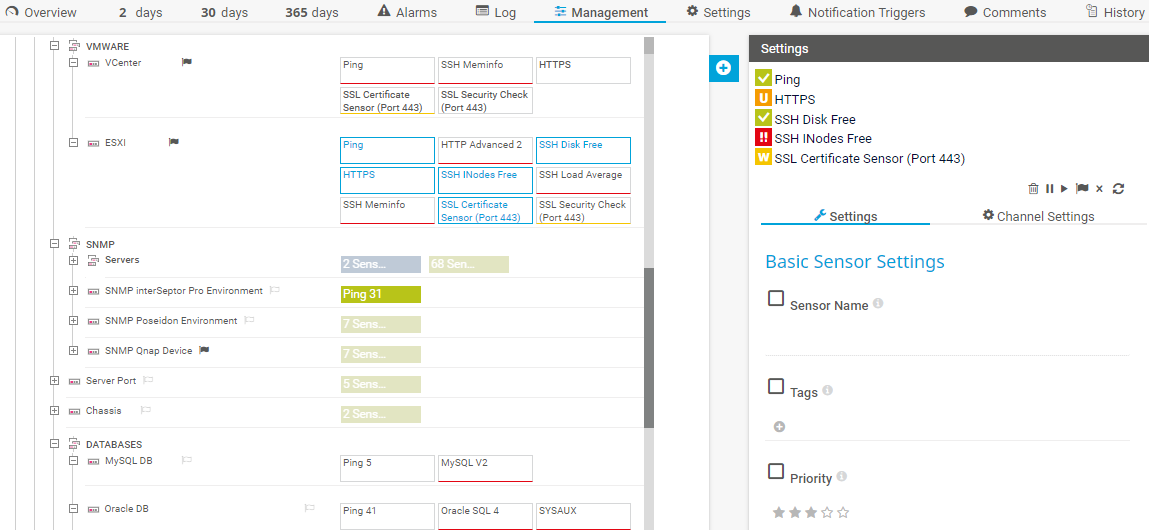Click the flag icon beside SNMP Qnap Device
The image size is (1149, 530).
[x=204, y=351]
